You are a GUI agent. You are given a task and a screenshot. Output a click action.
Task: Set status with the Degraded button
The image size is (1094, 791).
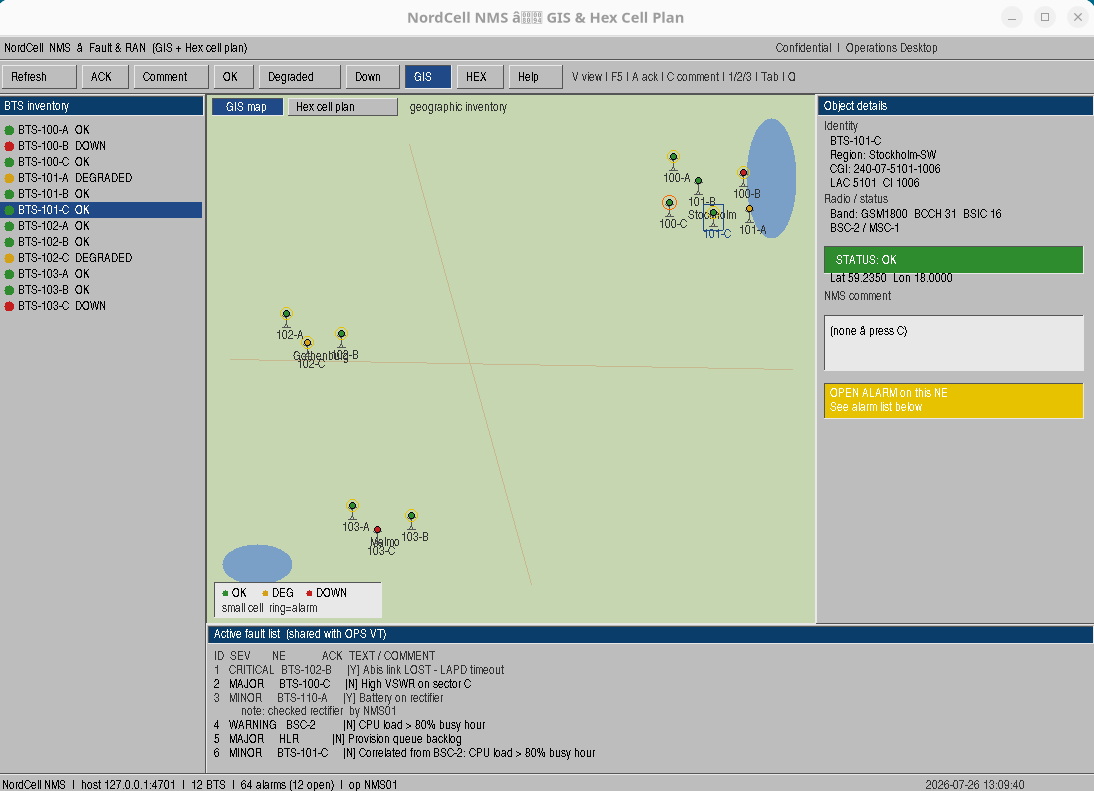point(299,77)
